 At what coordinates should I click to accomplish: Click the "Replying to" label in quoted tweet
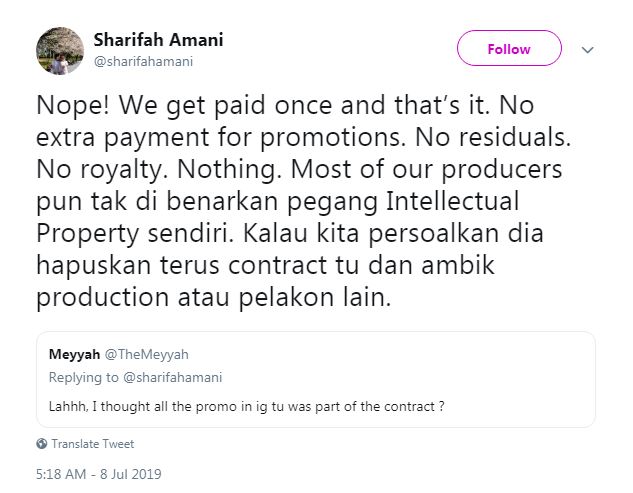83,377
